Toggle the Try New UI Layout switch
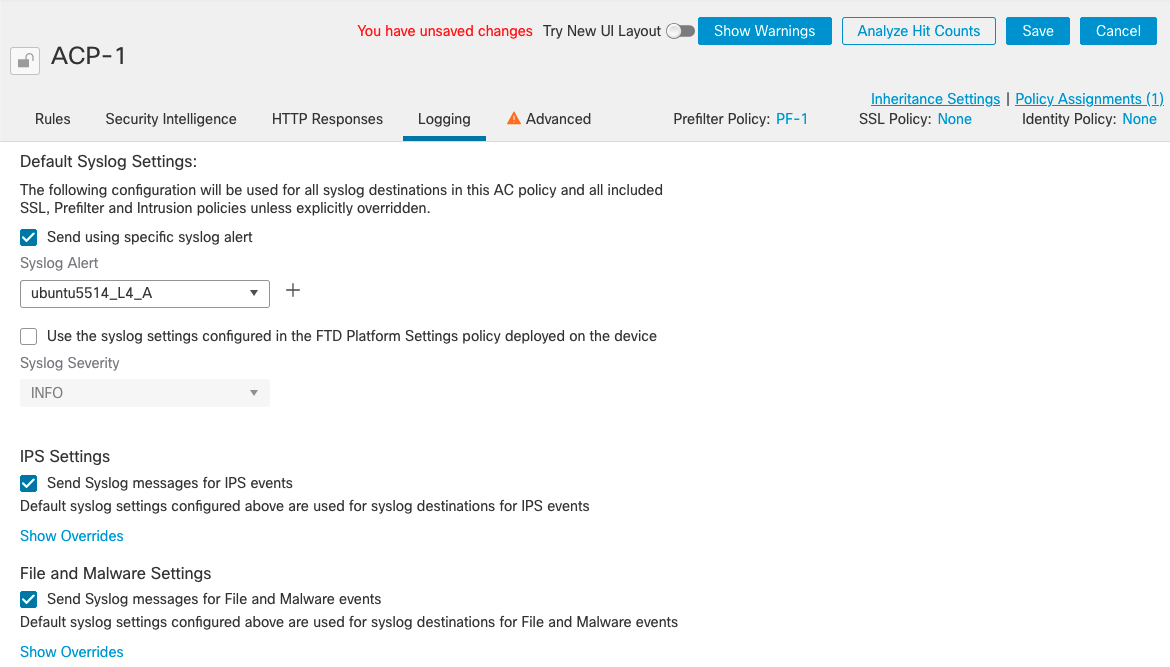This screenshot has height=667, width=1170. (x=680, y=31)
